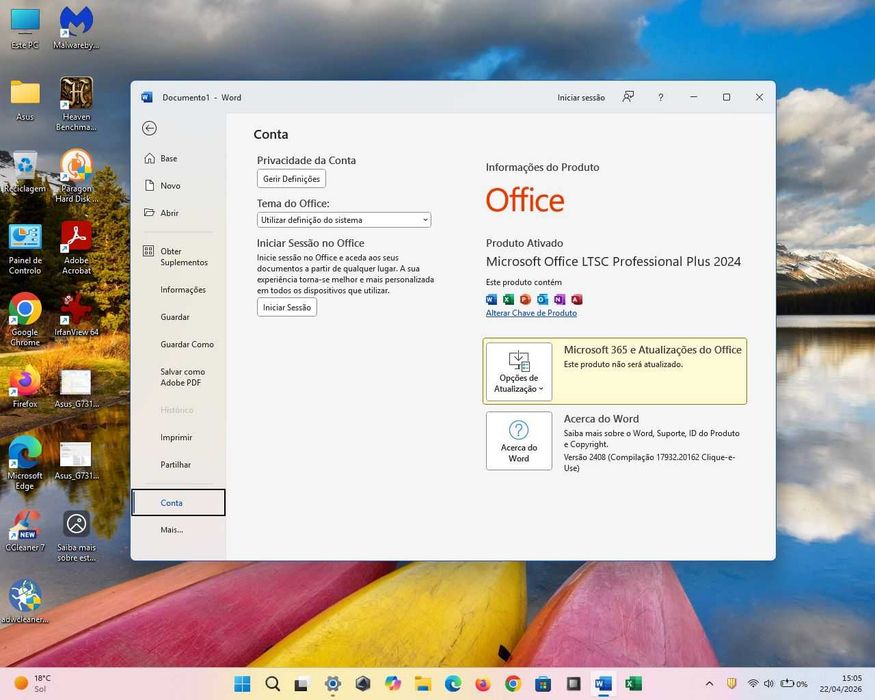Select IrfanView 64 desktop shortcut
The width and height of the screenshot is (875, 700).
(x=76, y=315)
